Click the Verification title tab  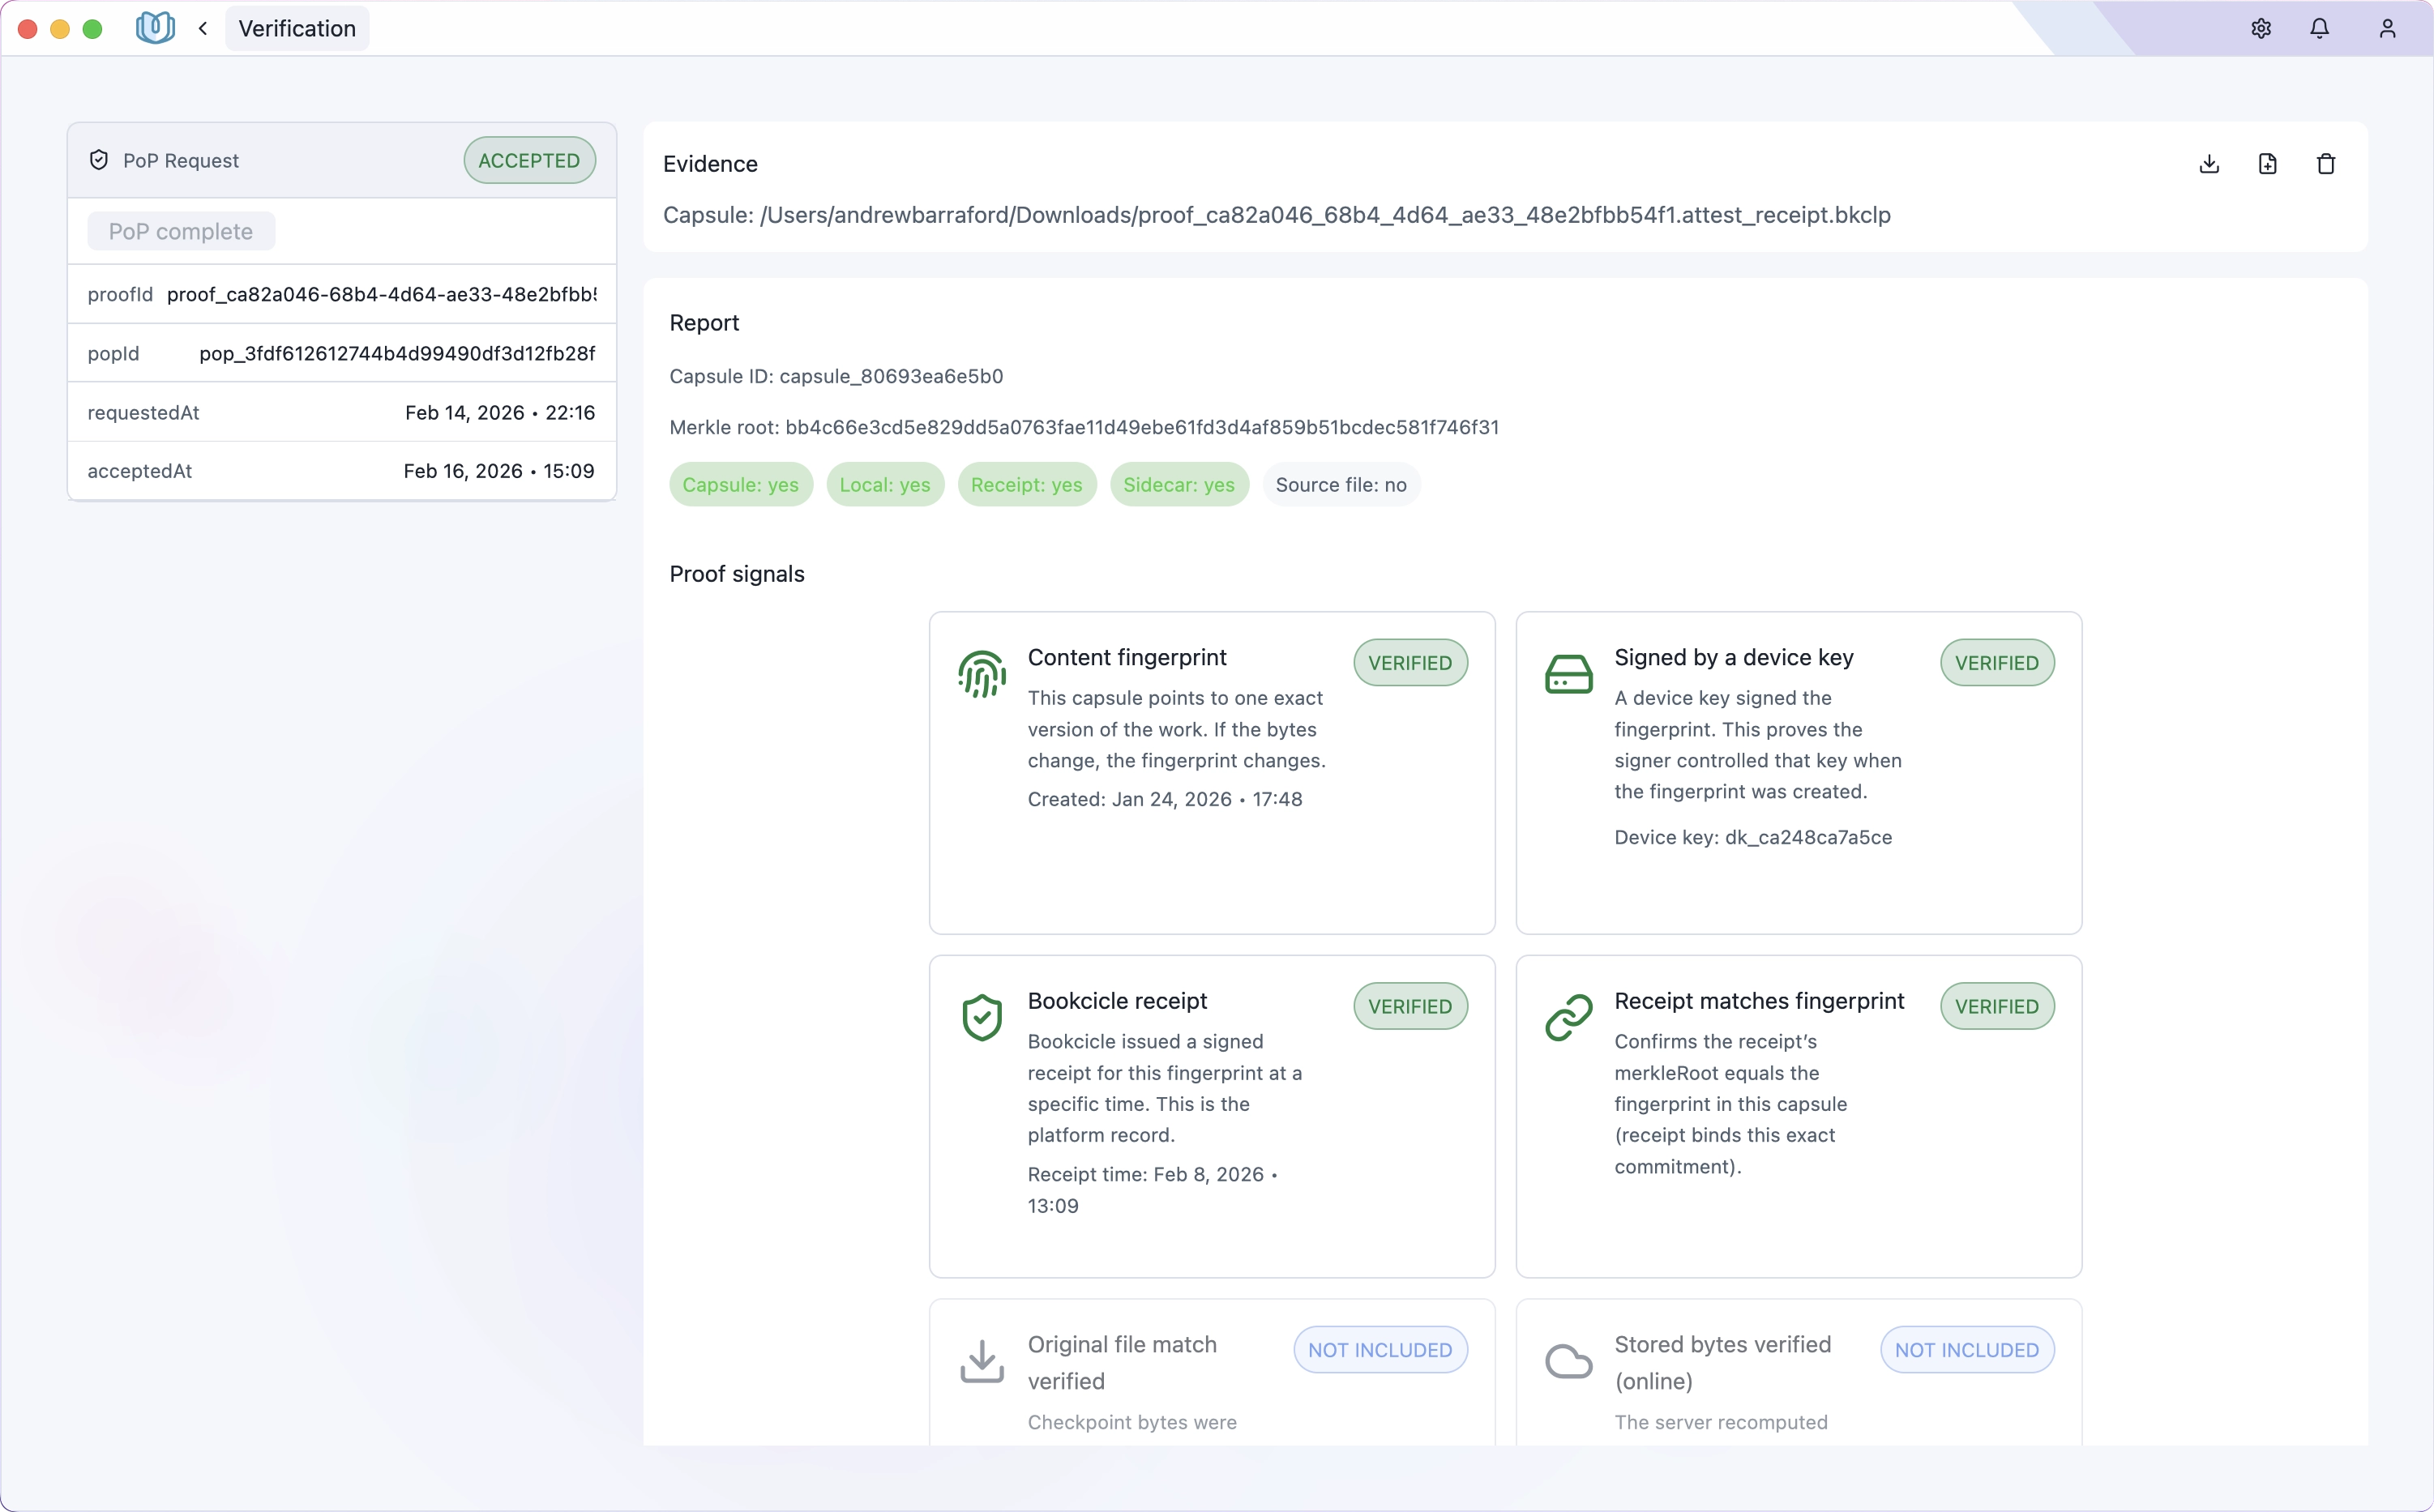coord(297,29)
